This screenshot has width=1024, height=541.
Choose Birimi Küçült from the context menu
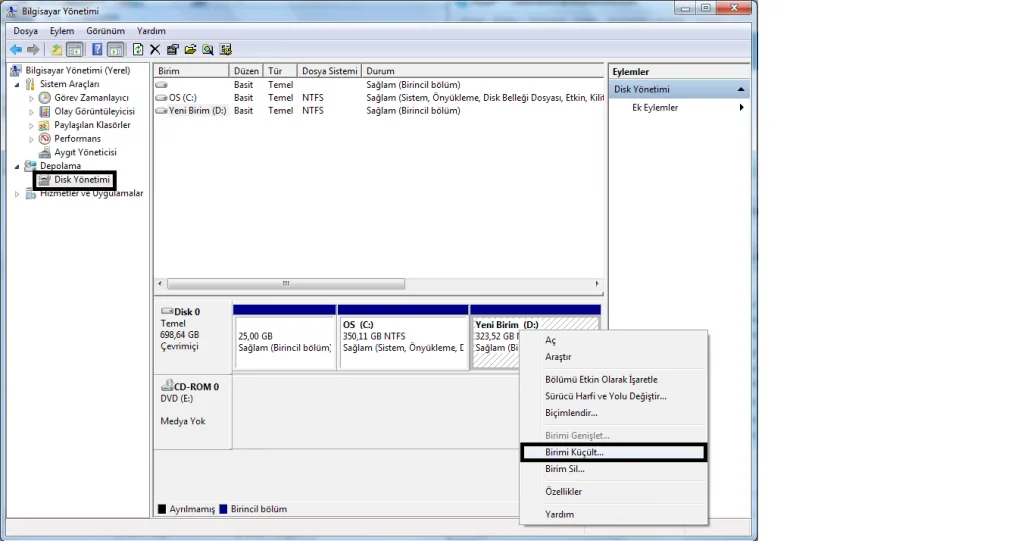tap(574, 453)
